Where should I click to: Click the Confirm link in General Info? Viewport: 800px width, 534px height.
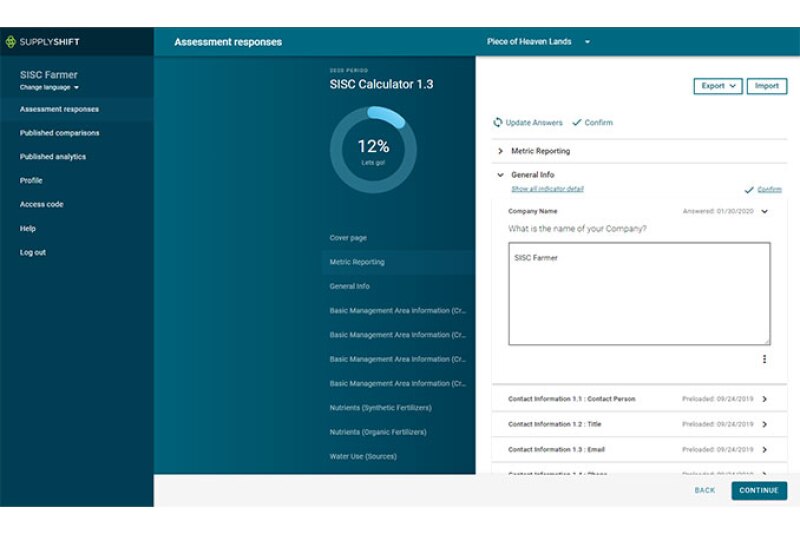(769, 189)
